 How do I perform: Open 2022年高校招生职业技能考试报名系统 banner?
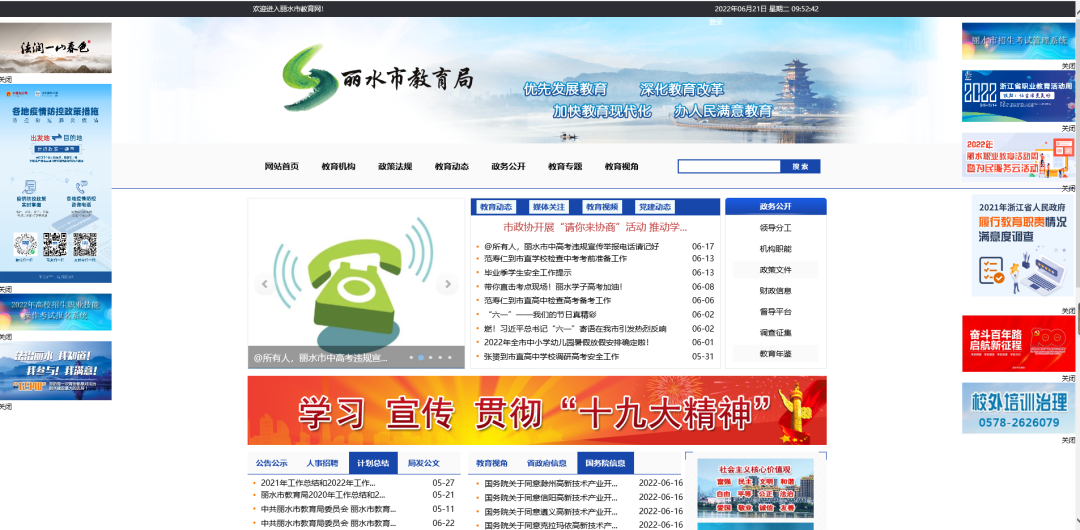coord(56,312)
